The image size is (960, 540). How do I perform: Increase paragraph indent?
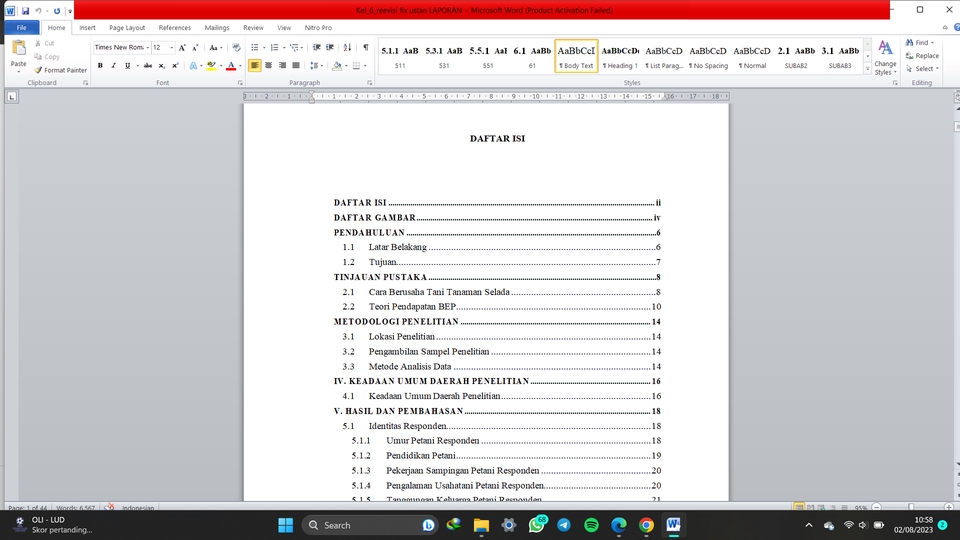point(330,47)
